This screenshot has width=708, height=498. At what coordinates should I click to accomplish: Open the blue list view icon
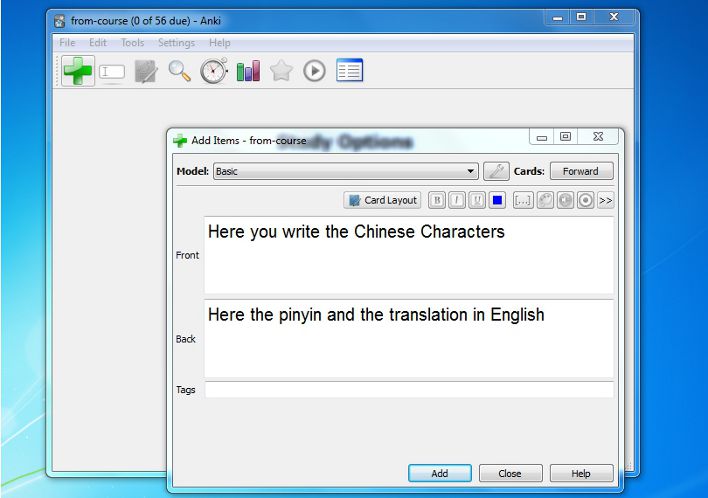click(349, 70)
